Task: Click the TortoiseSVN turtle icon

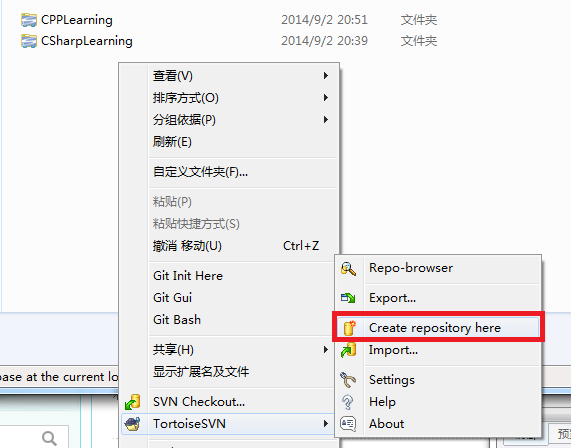Action: (132, 424)
